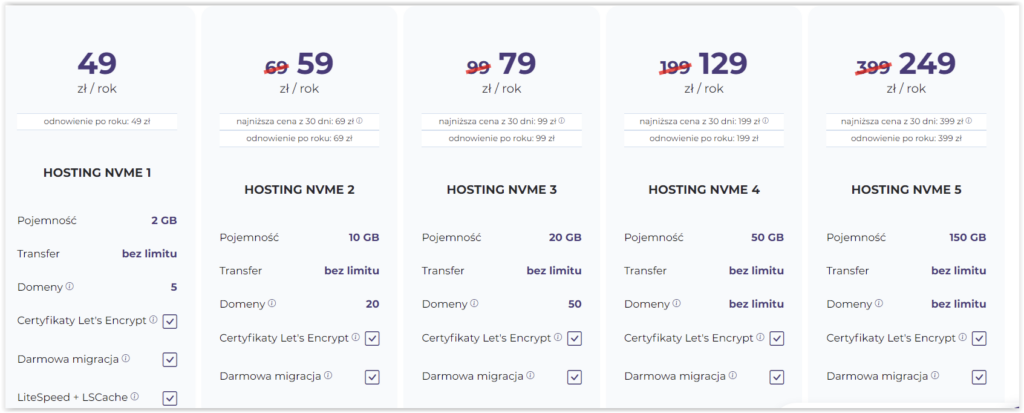The image size is (1024, 413).
Task: Open info icon next to lowest price 399 zł
Action: tap(968, 121)
